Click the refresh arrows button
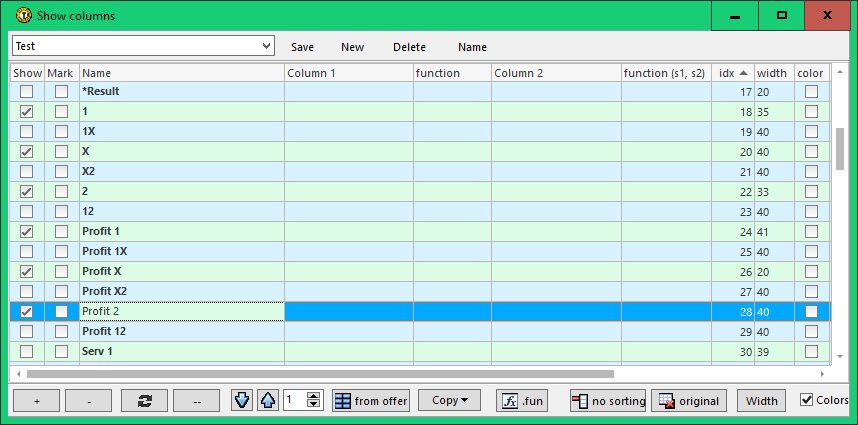The height and width of the screenshot is (425, 858). 144,401
